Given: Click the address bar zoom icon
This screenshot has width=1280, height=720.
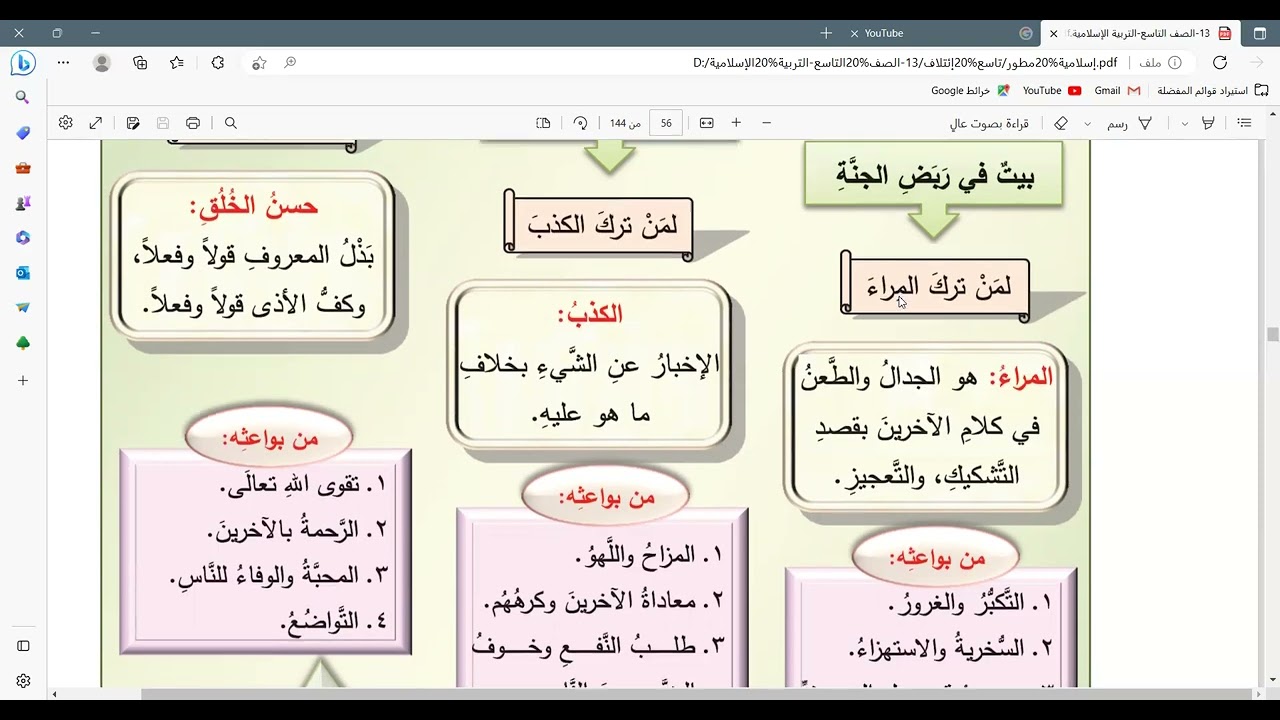Looking at the screenshot, I should click(290, 63).
